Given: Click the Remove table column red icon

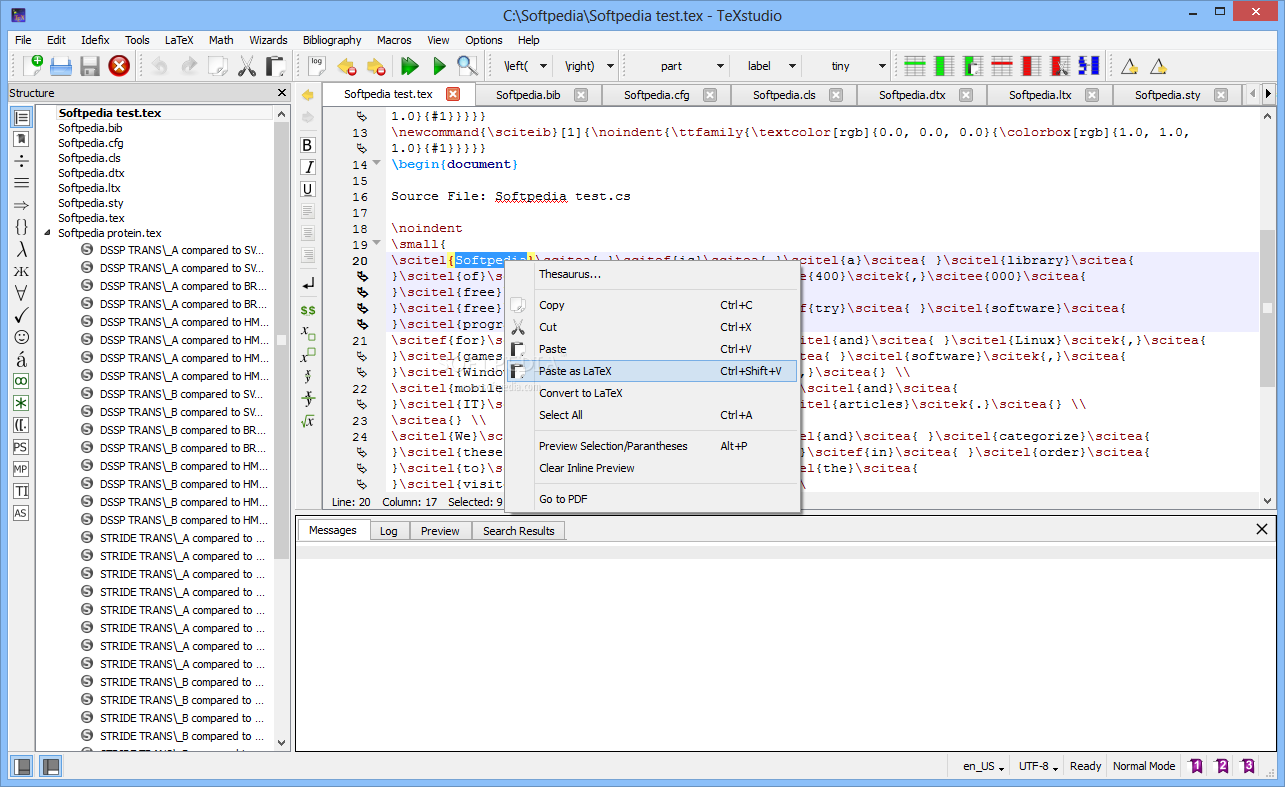Looking at the screenshot, I should point(1031,66).
